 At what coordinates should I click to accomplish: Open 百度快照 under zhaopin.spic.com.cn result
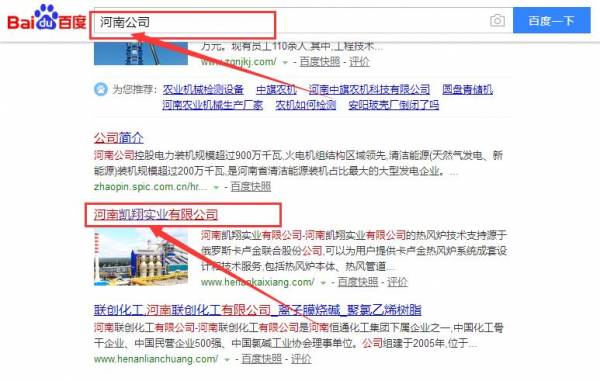click(x=251, y=187)
